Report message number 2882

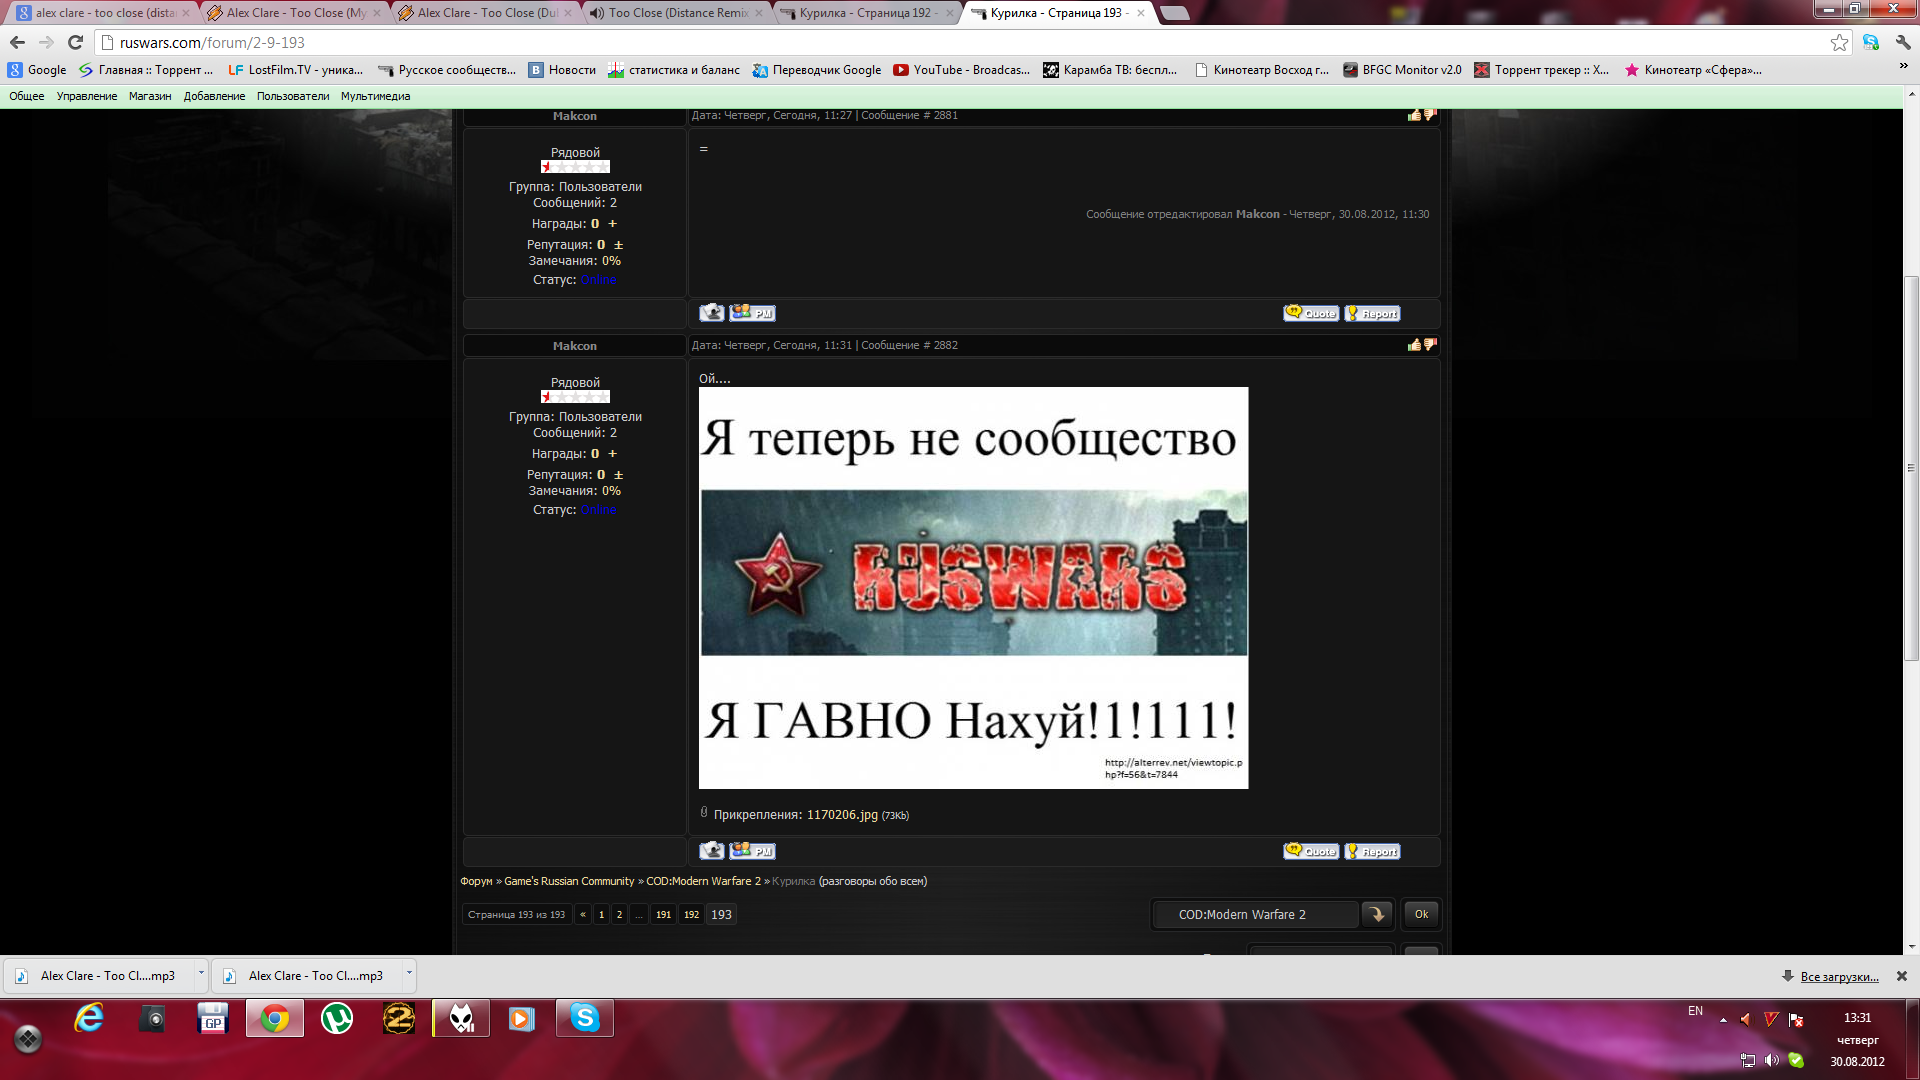point(1372,851)
